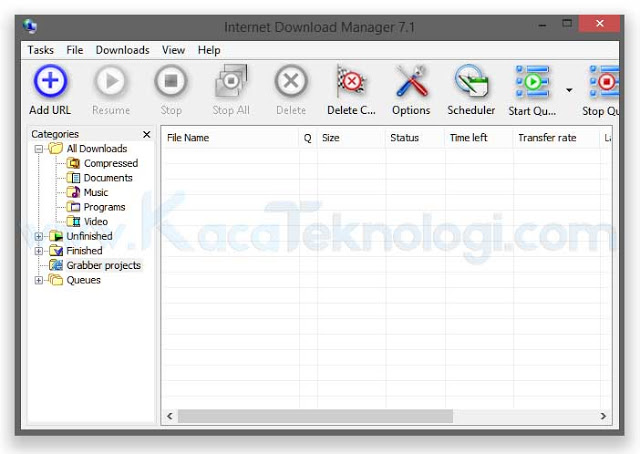The height and width of the screenshot is (454, 640).
Task: Select the Compressed category icon
Action: click(x=73, y=163)
